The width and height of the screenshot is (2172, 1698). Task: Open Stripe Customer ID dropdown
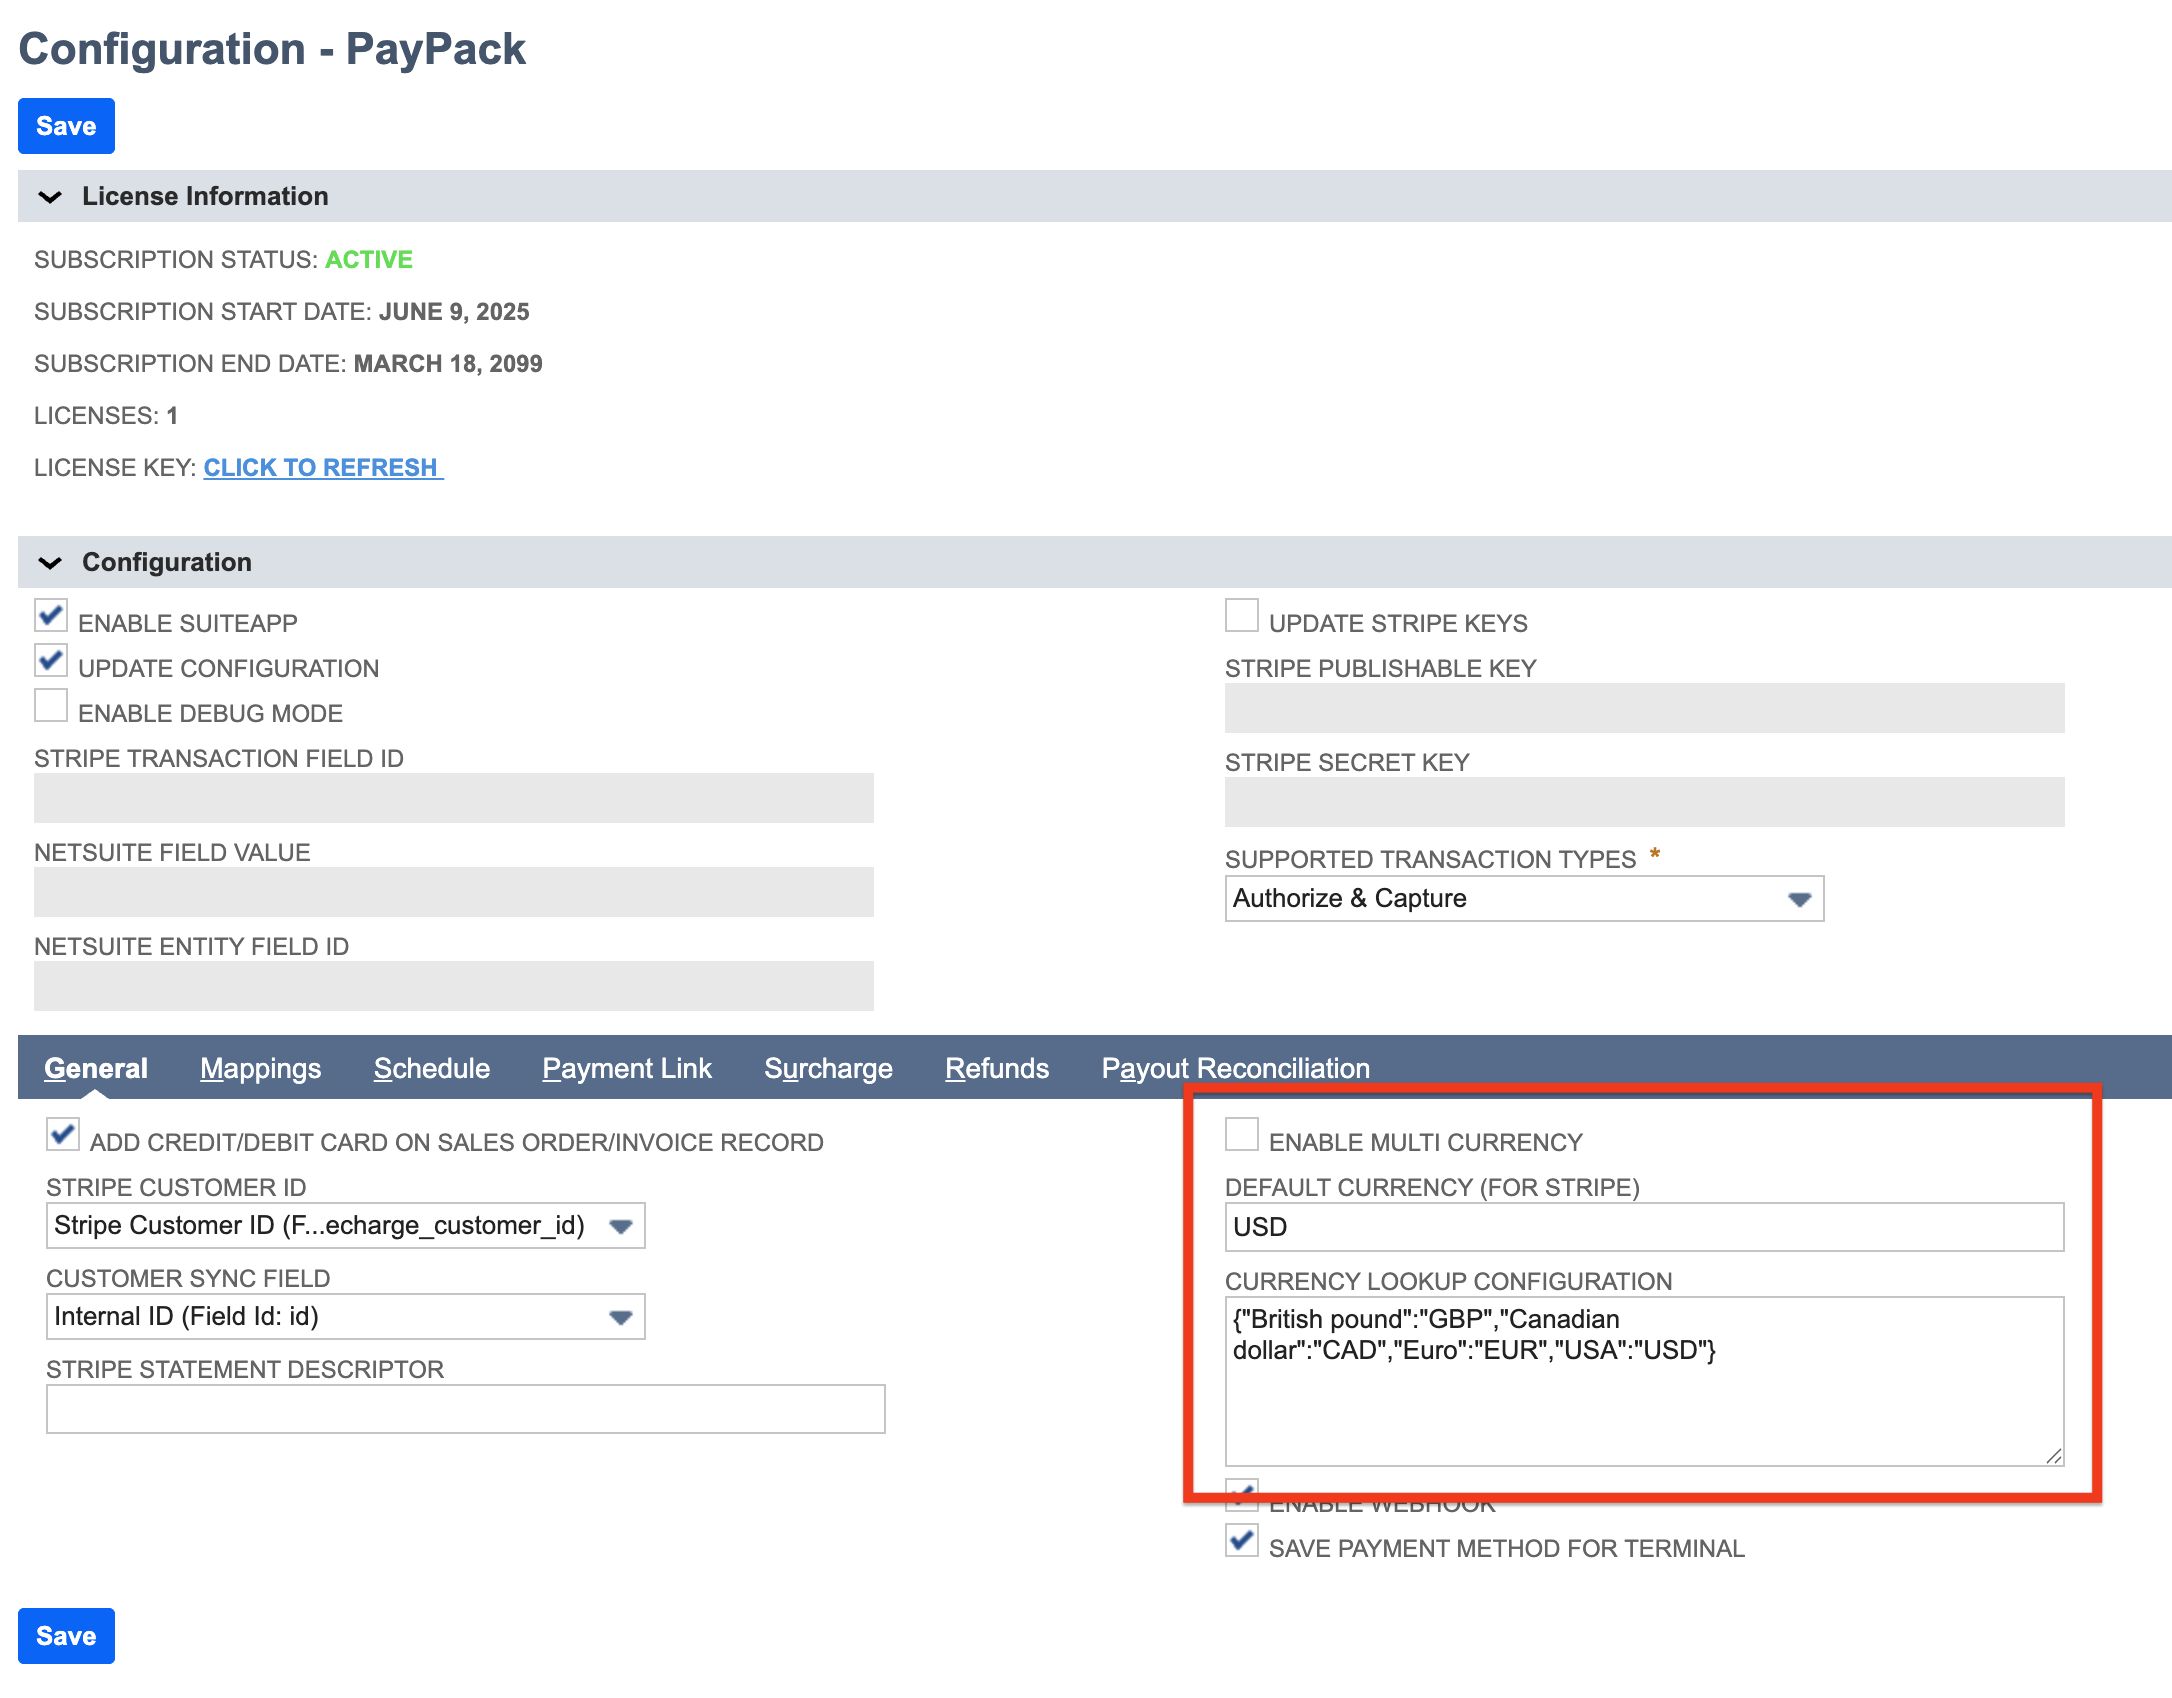tap(346, 1226)
